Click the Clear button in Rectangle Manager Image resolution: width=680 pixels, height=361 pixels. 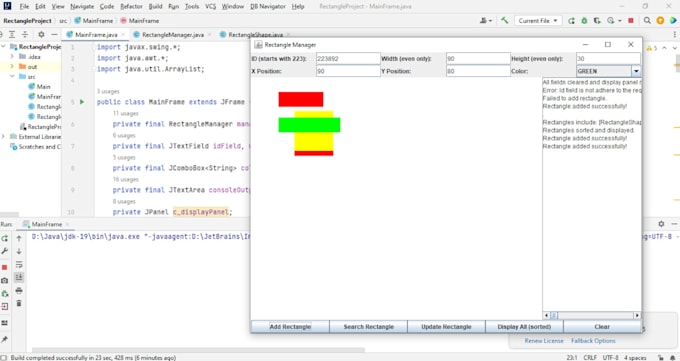(602, 327)
